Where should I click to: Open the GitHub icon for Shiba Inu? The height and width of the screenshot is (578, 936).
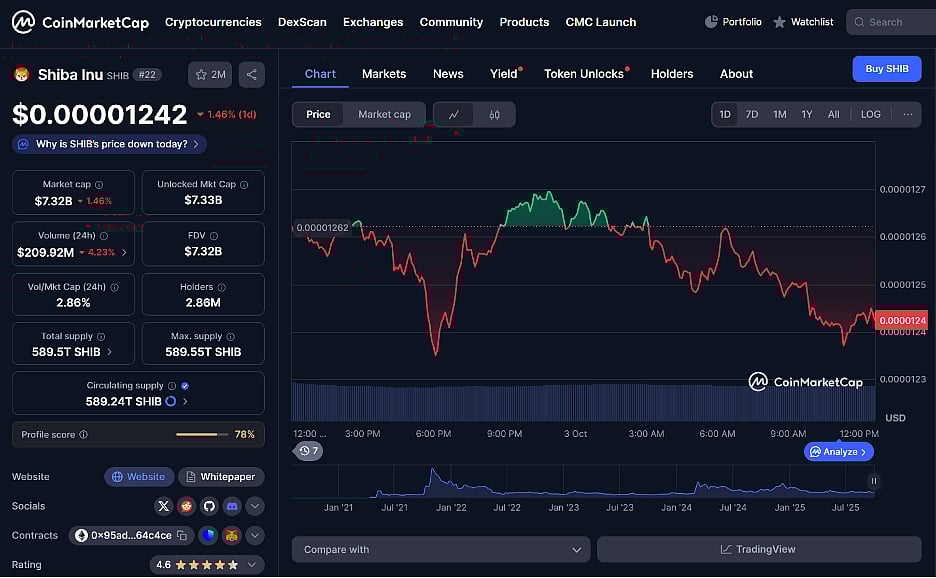(208, 506)
